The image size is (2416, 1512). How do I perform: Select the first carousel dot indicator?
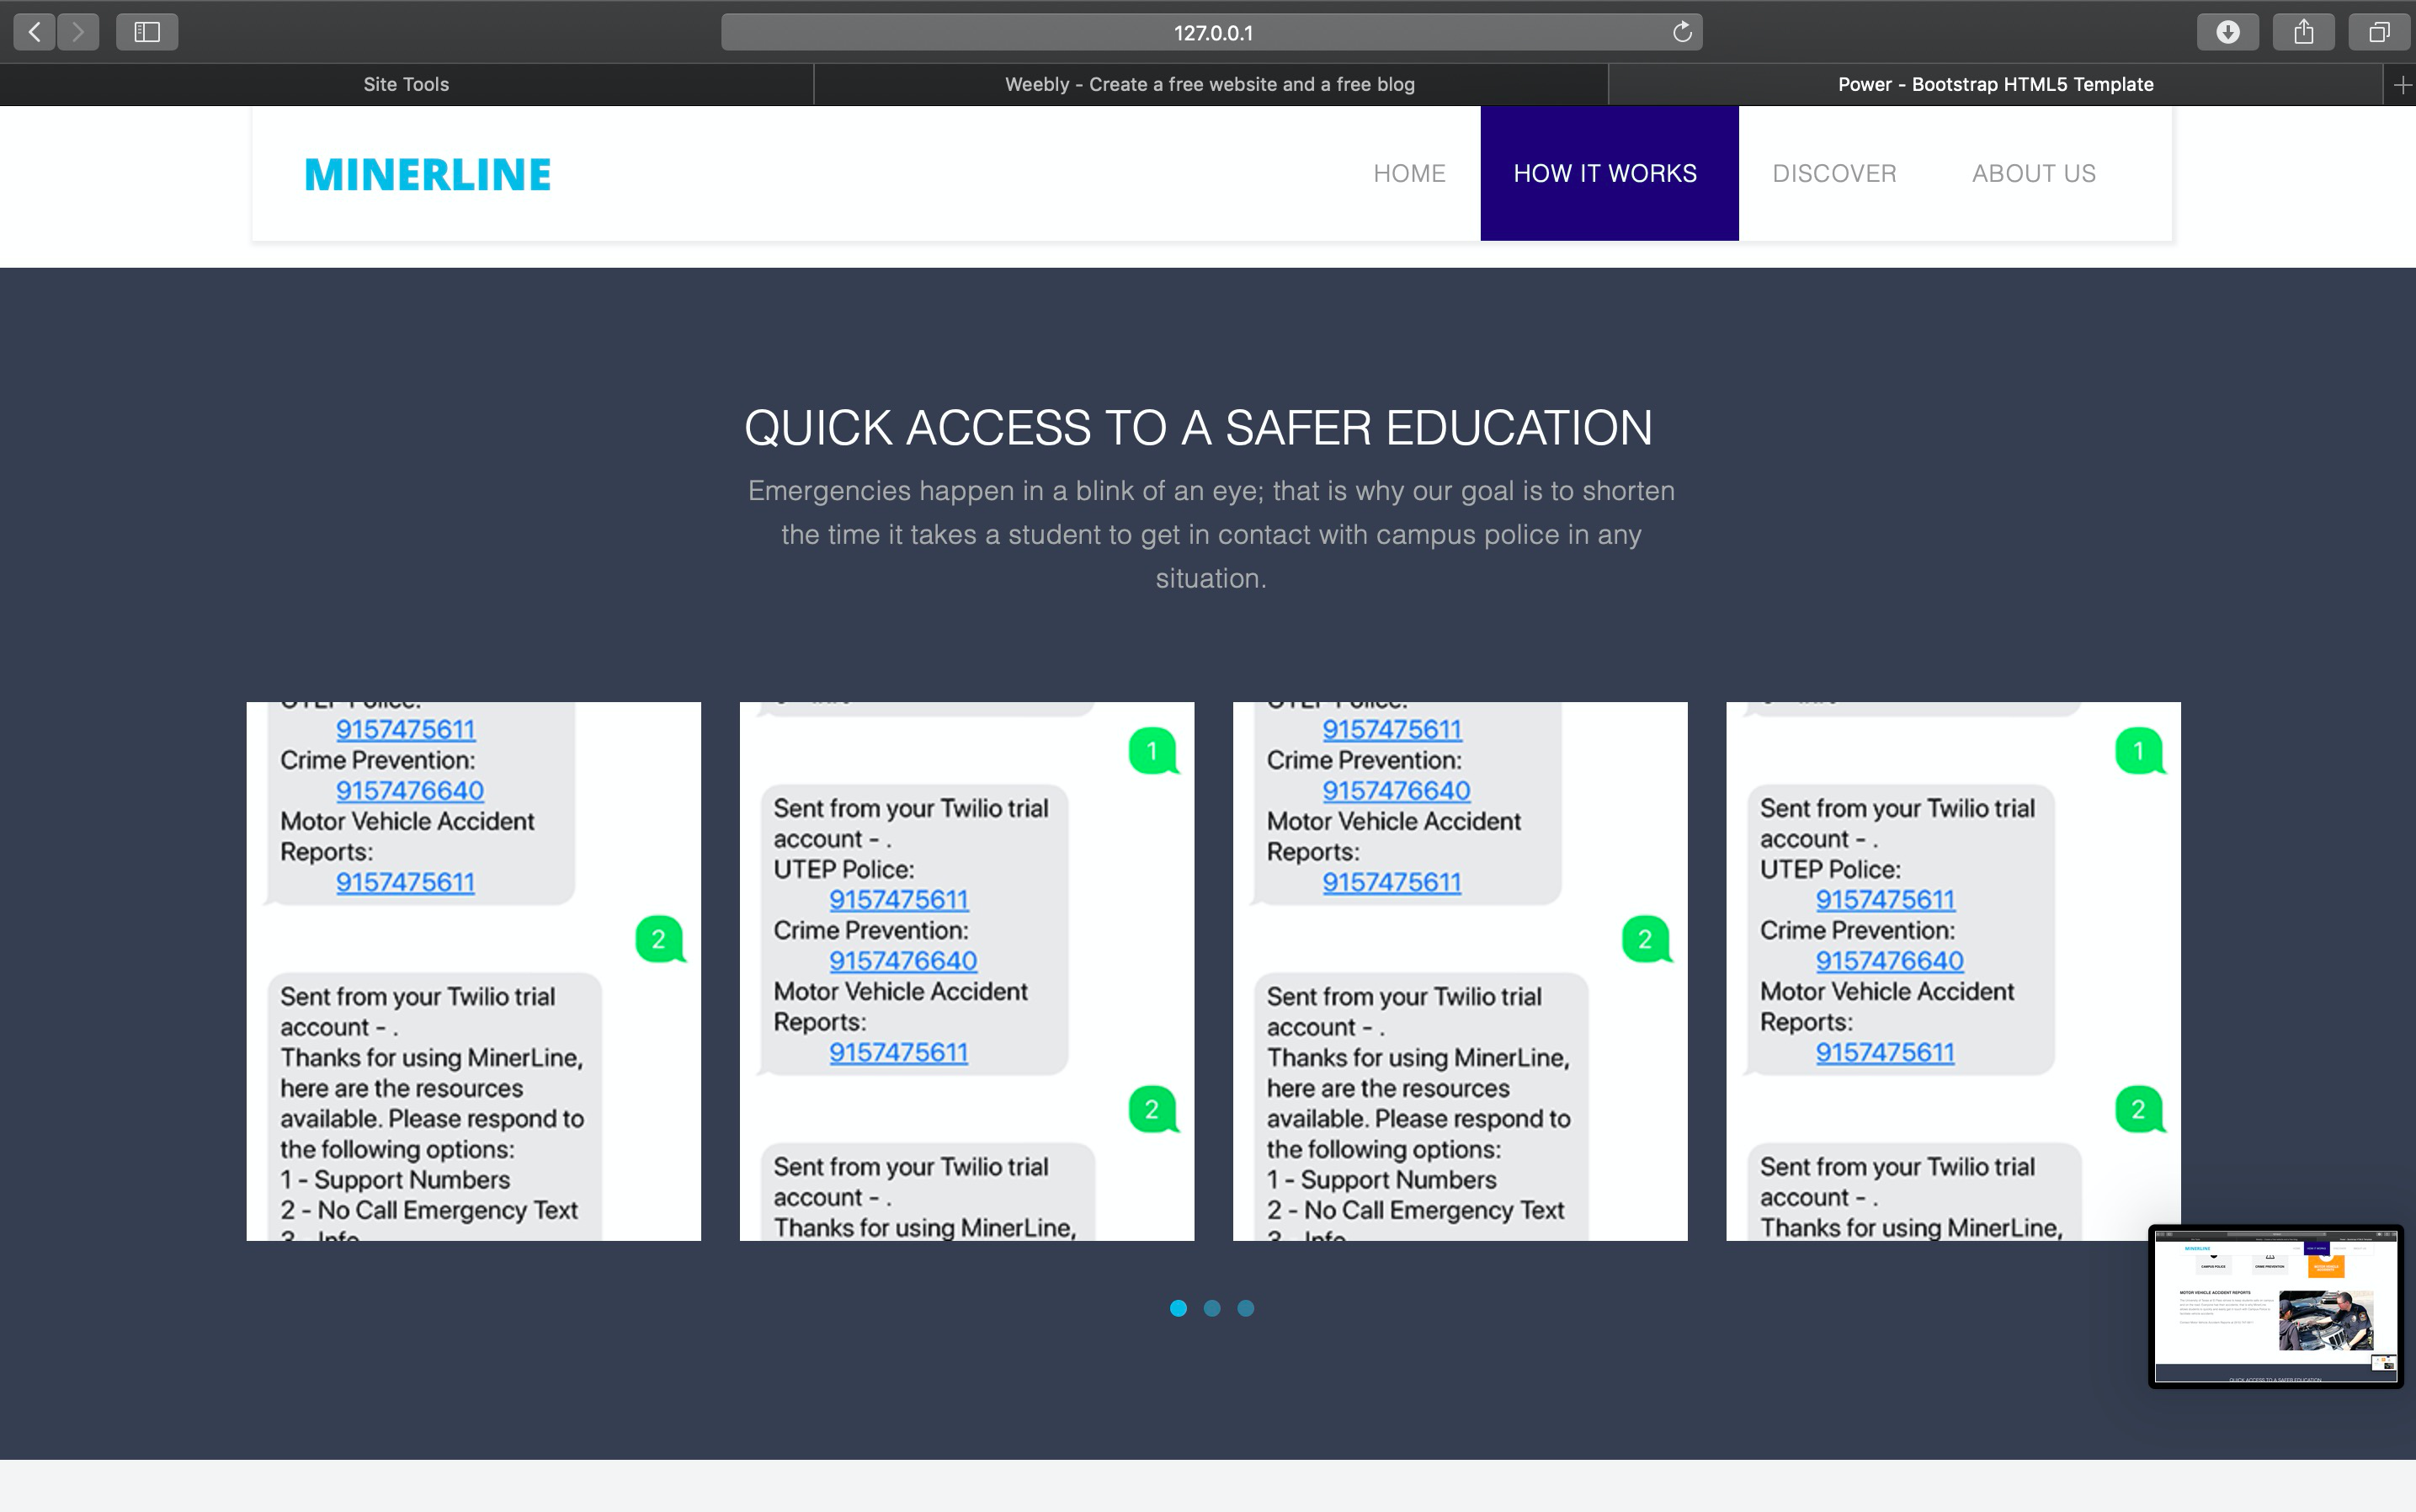(x=1178, y=1308)
